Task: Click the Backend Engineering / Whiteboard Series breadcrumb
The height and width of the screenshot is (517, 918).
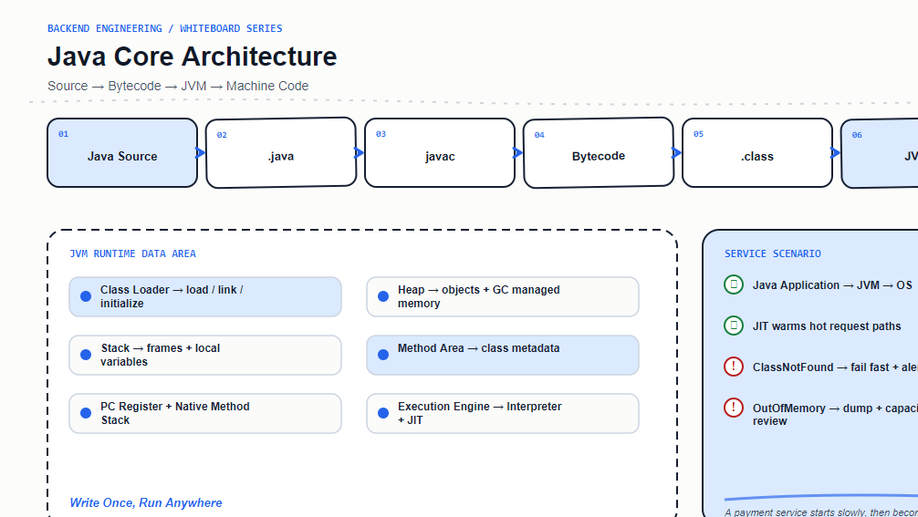Action: coord(165,28)
